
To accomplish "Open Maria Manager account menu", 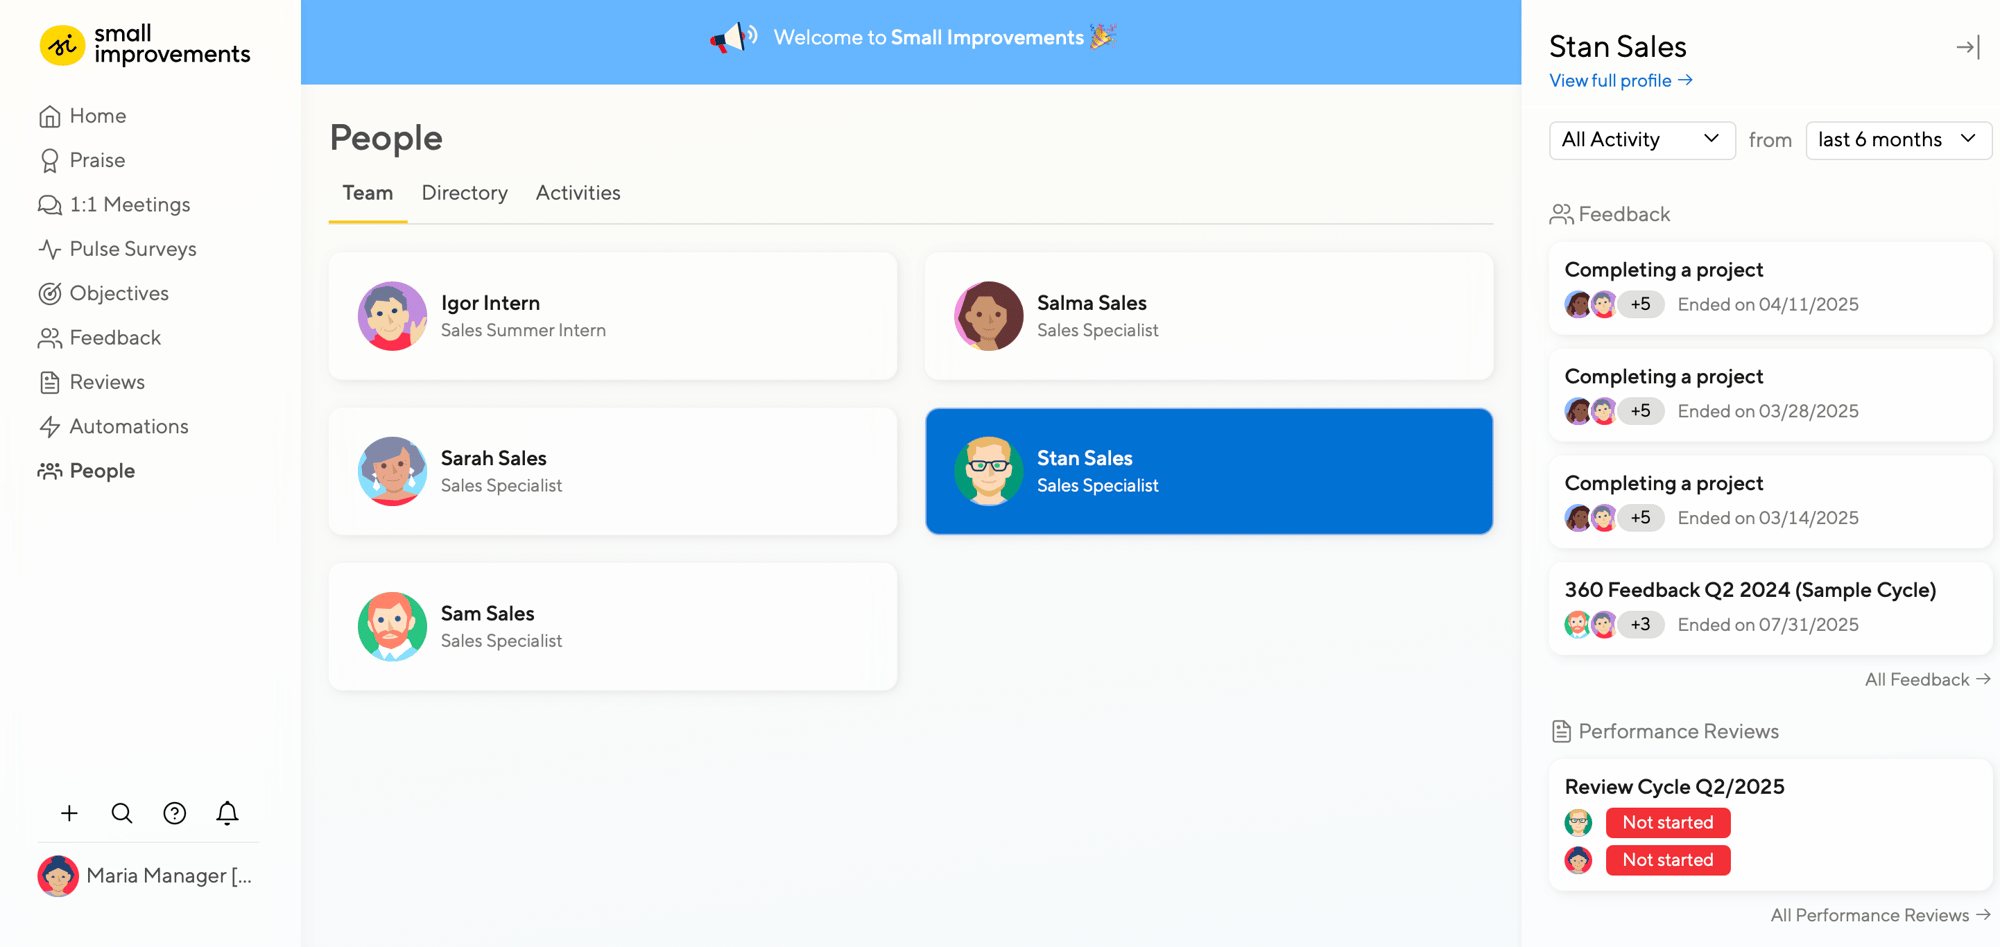I will [146, 876].
